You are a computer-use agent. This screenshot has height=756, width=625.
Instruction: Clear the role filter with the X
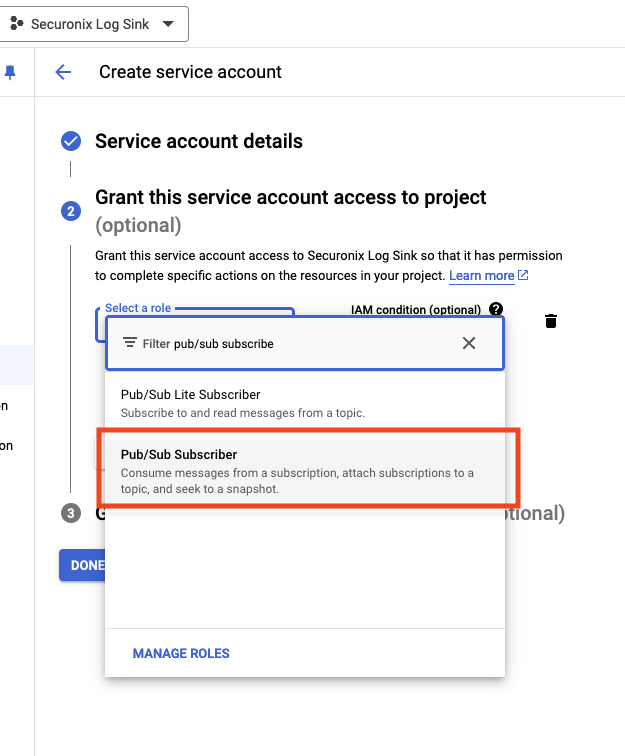(x=469, y=343)
